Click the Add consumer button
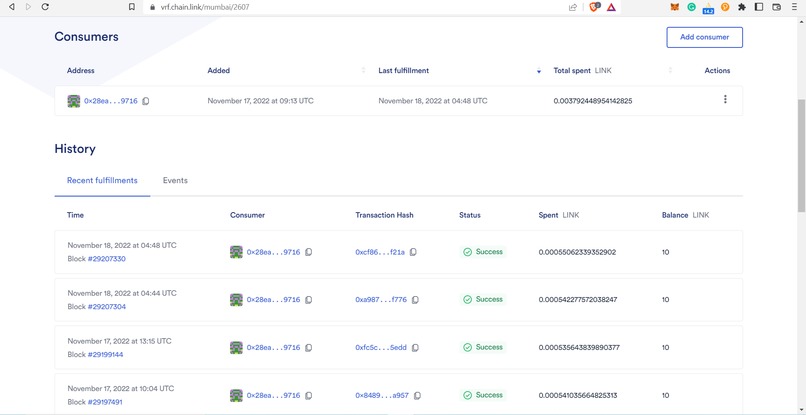 704,37
